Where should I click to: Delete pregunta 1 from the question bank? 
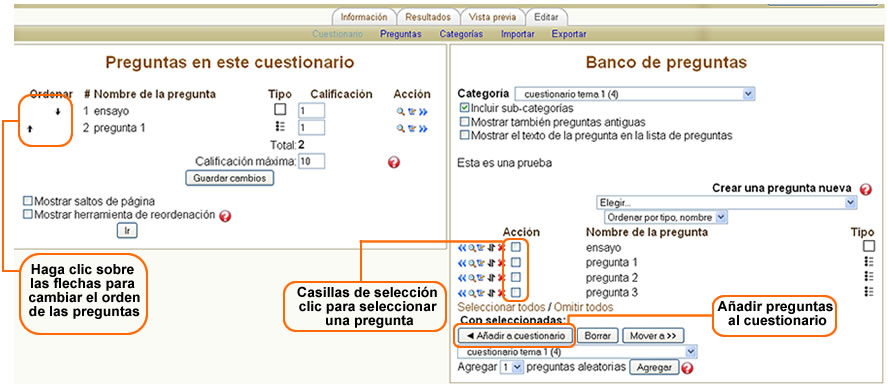(501, 263)
